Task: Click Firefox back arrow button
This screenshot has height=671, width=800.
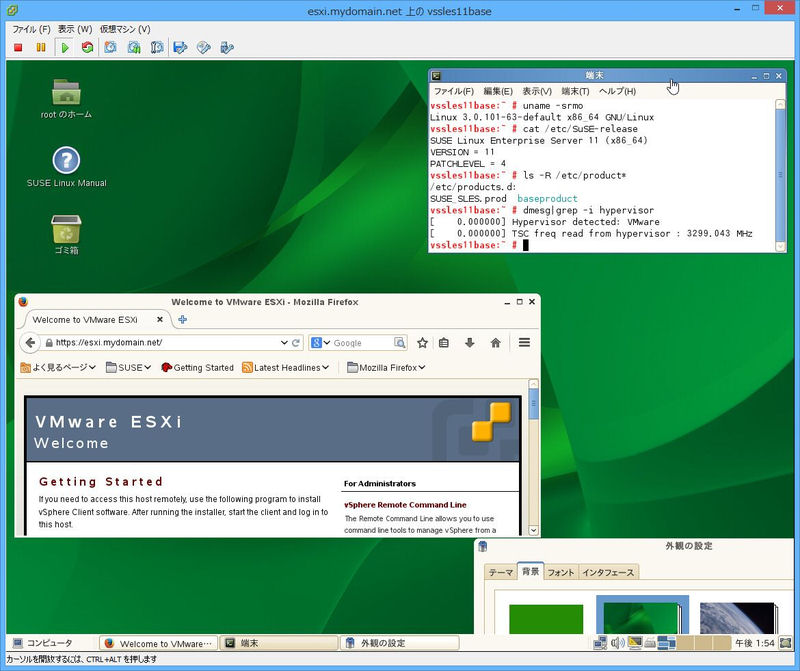Action: click(x=30, y=342)
